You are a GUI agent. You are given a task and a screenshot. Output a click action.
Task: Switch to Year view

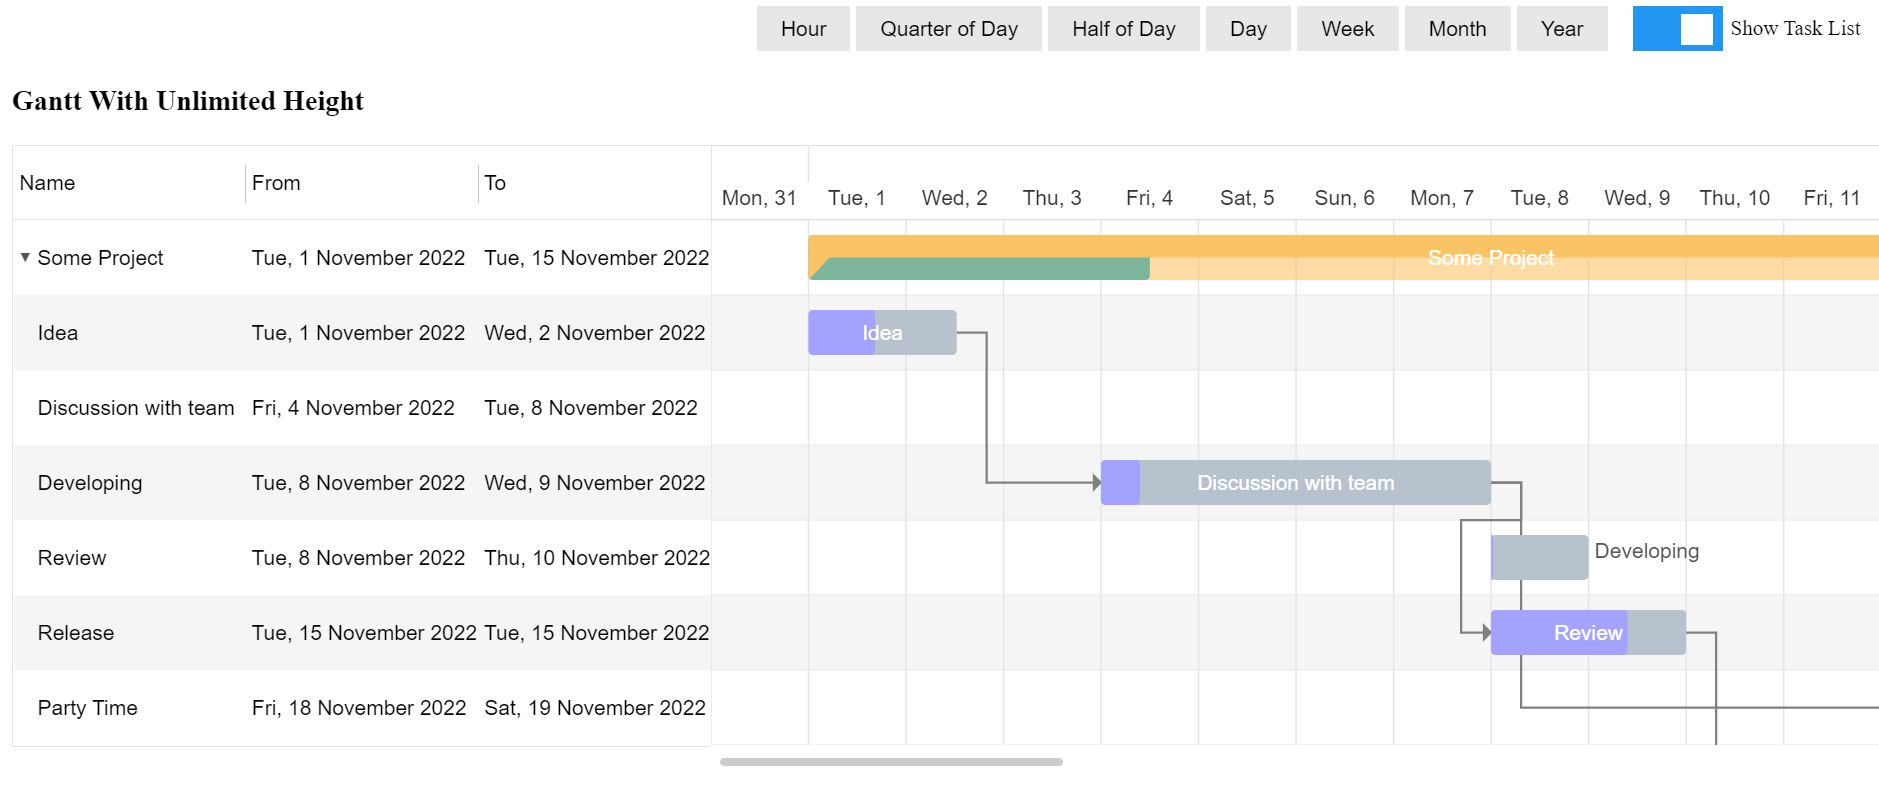click(1560, 28)
